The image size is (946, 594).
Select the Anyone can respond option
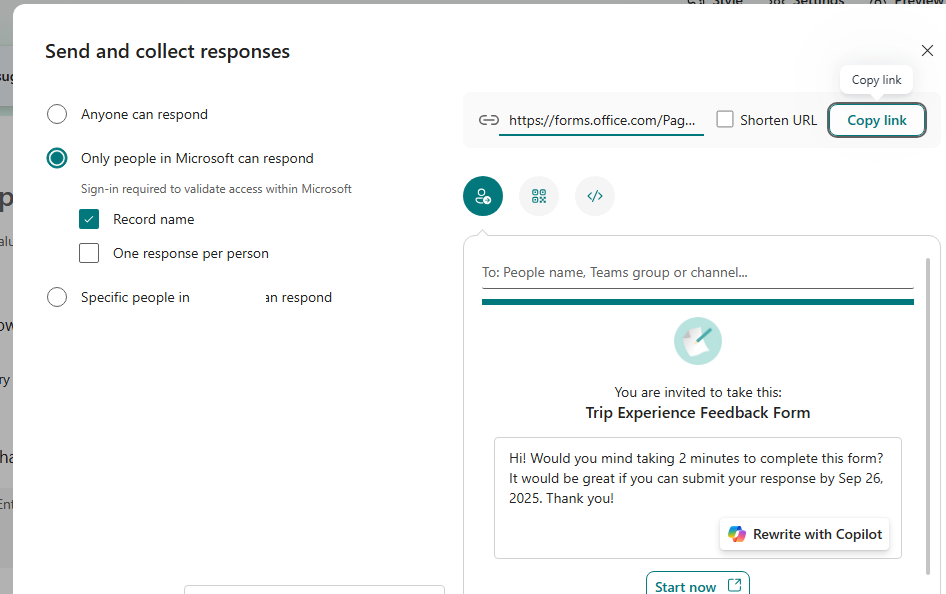(57, 114)
